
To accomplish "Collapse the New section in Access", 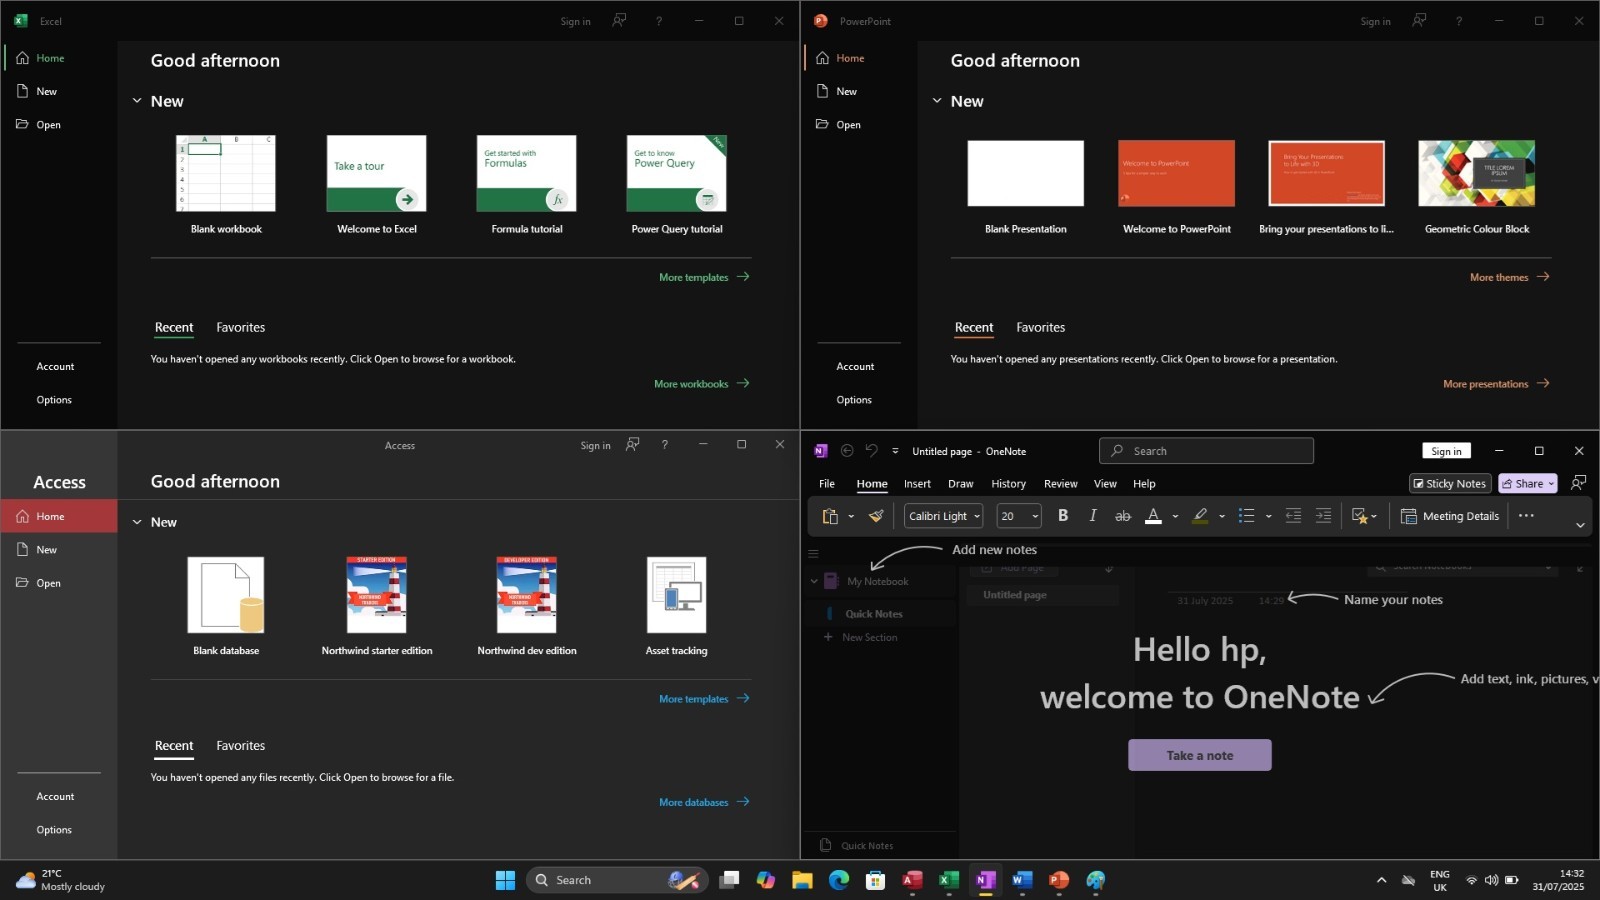I will (x=137, y=522).
